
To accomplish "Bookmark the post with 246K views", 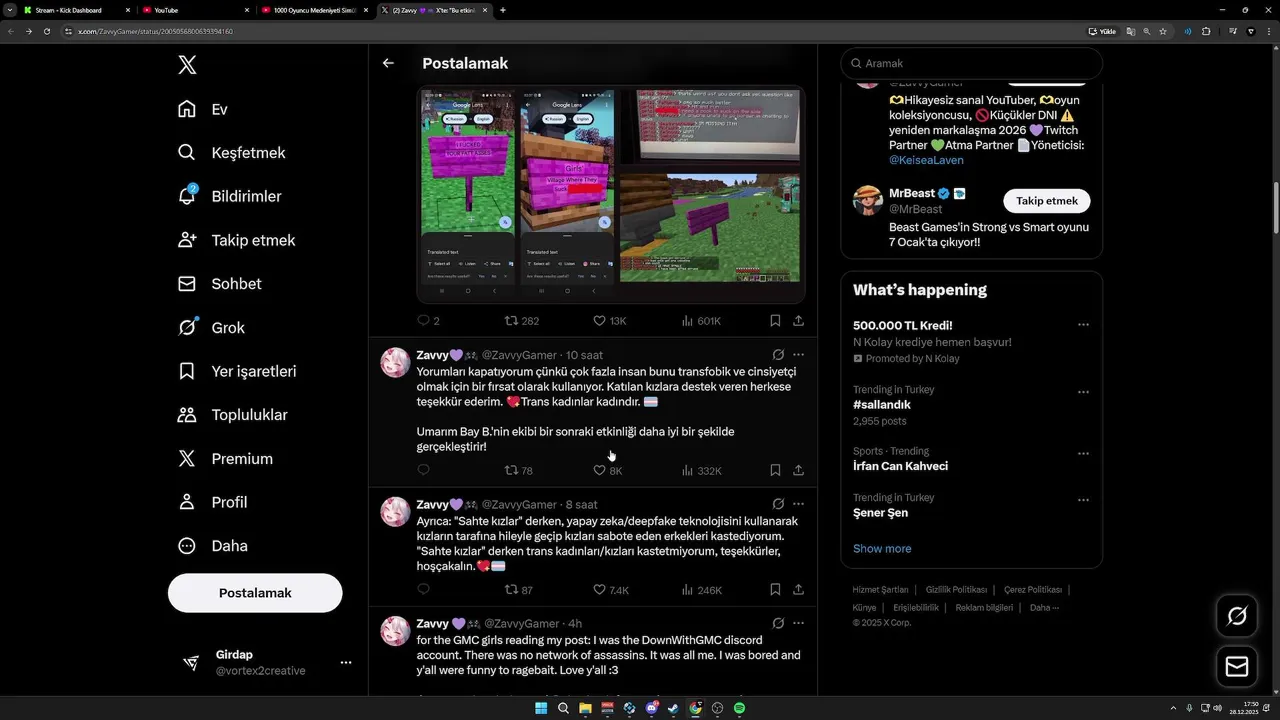I will coord(775,590).
